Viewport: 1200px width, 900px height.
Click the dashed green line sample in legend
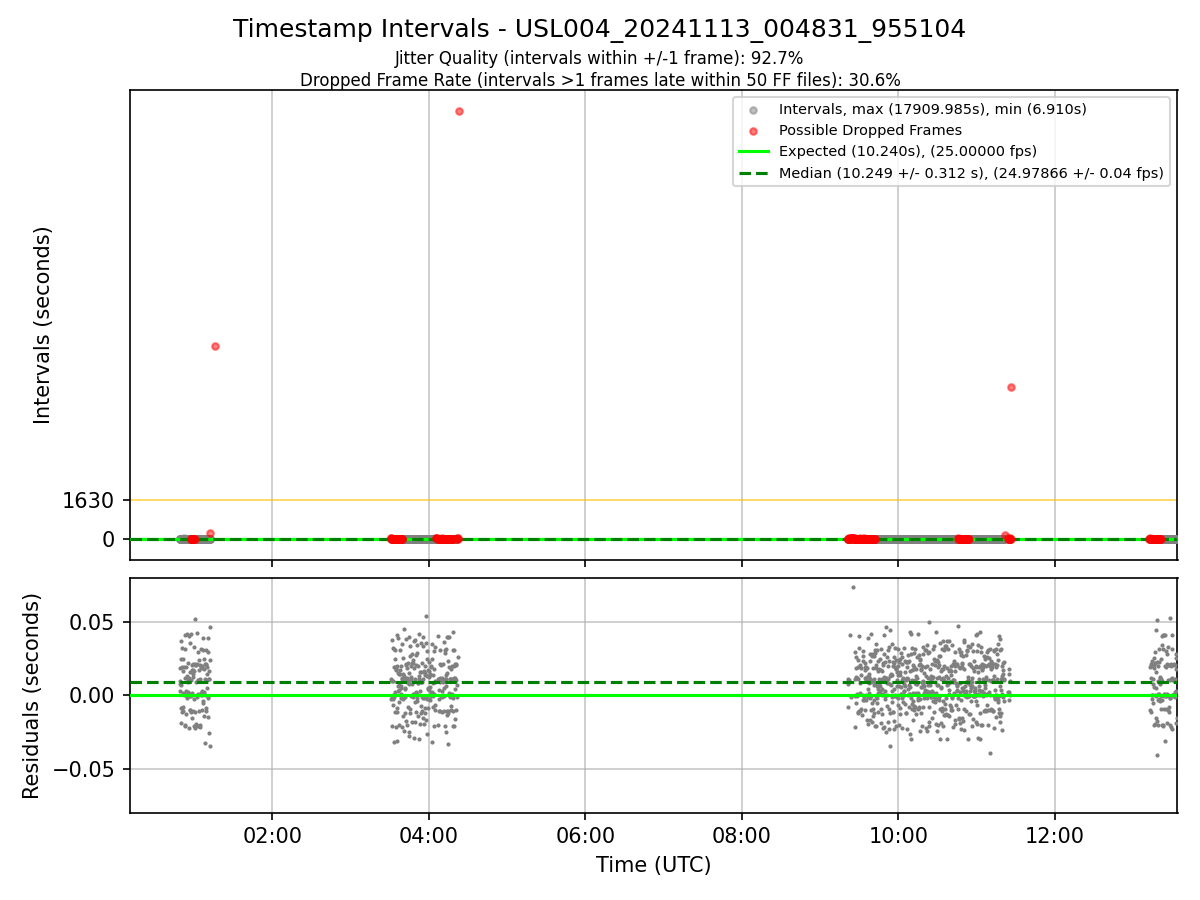click(753, 173)
